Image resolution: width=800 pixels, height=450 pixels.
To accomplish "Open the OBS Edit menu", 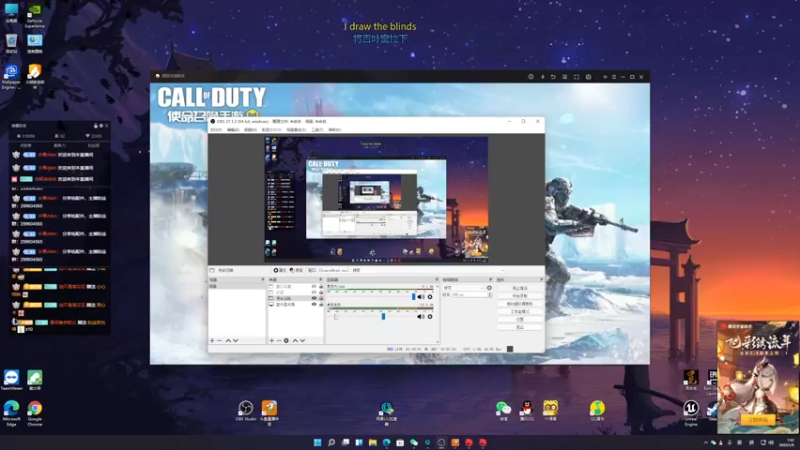I will click(233, 130).
